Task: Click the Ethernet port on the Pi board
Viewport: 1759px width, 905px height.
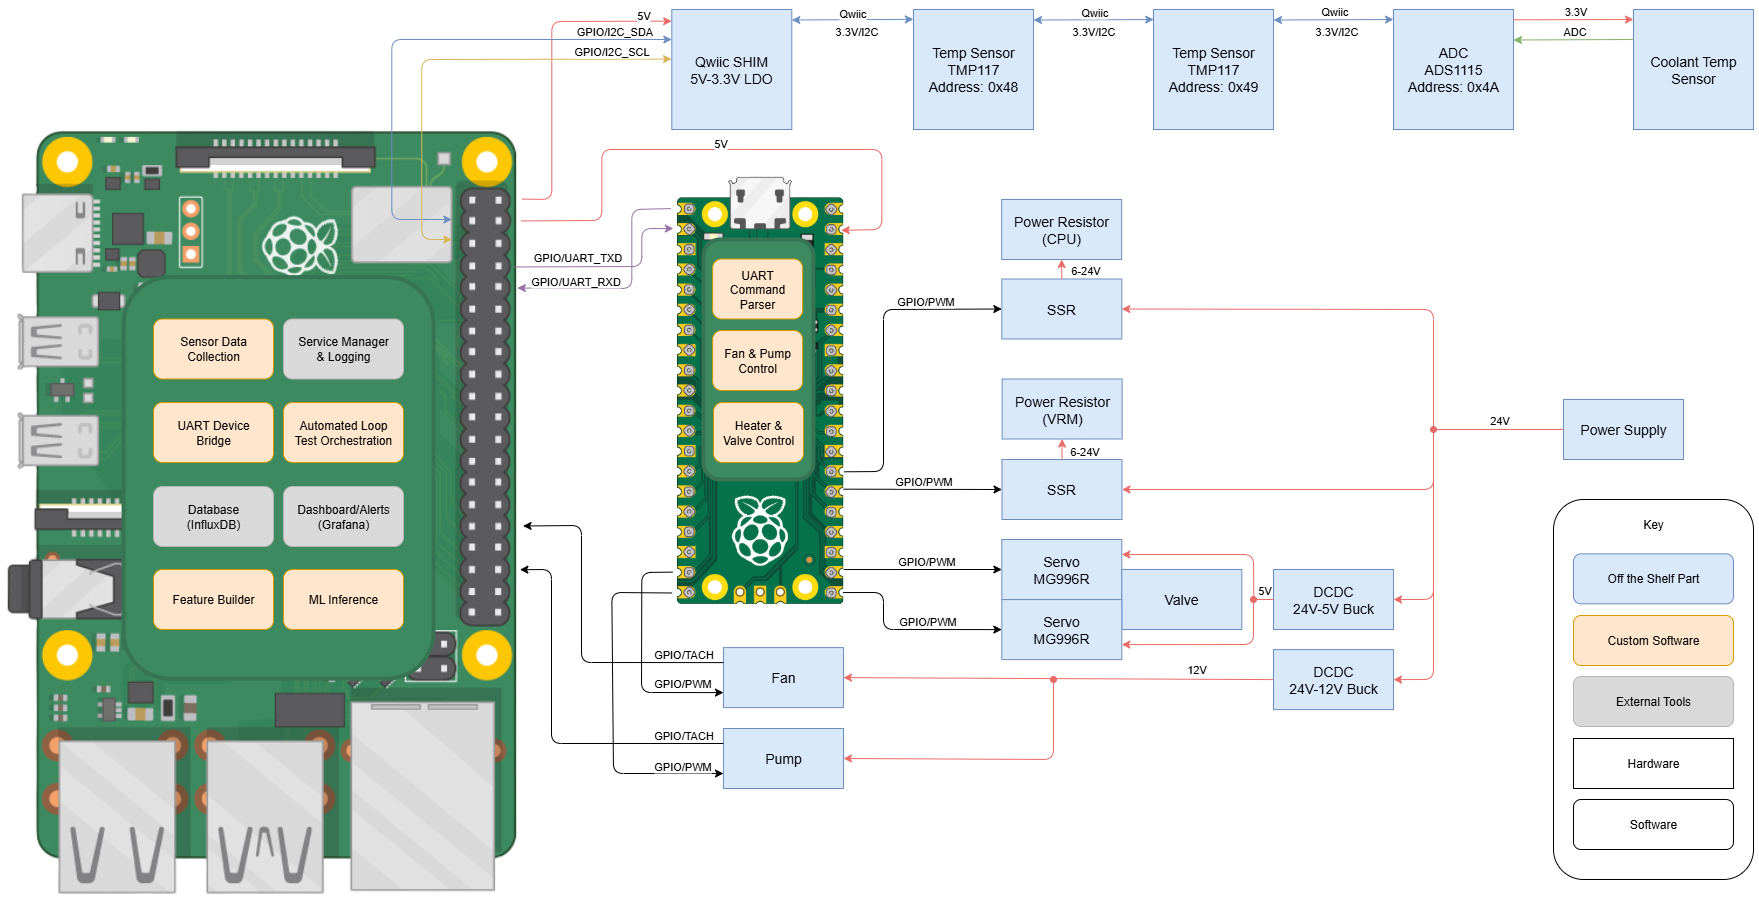Action: pyautogui.click(x=422, y=795)
